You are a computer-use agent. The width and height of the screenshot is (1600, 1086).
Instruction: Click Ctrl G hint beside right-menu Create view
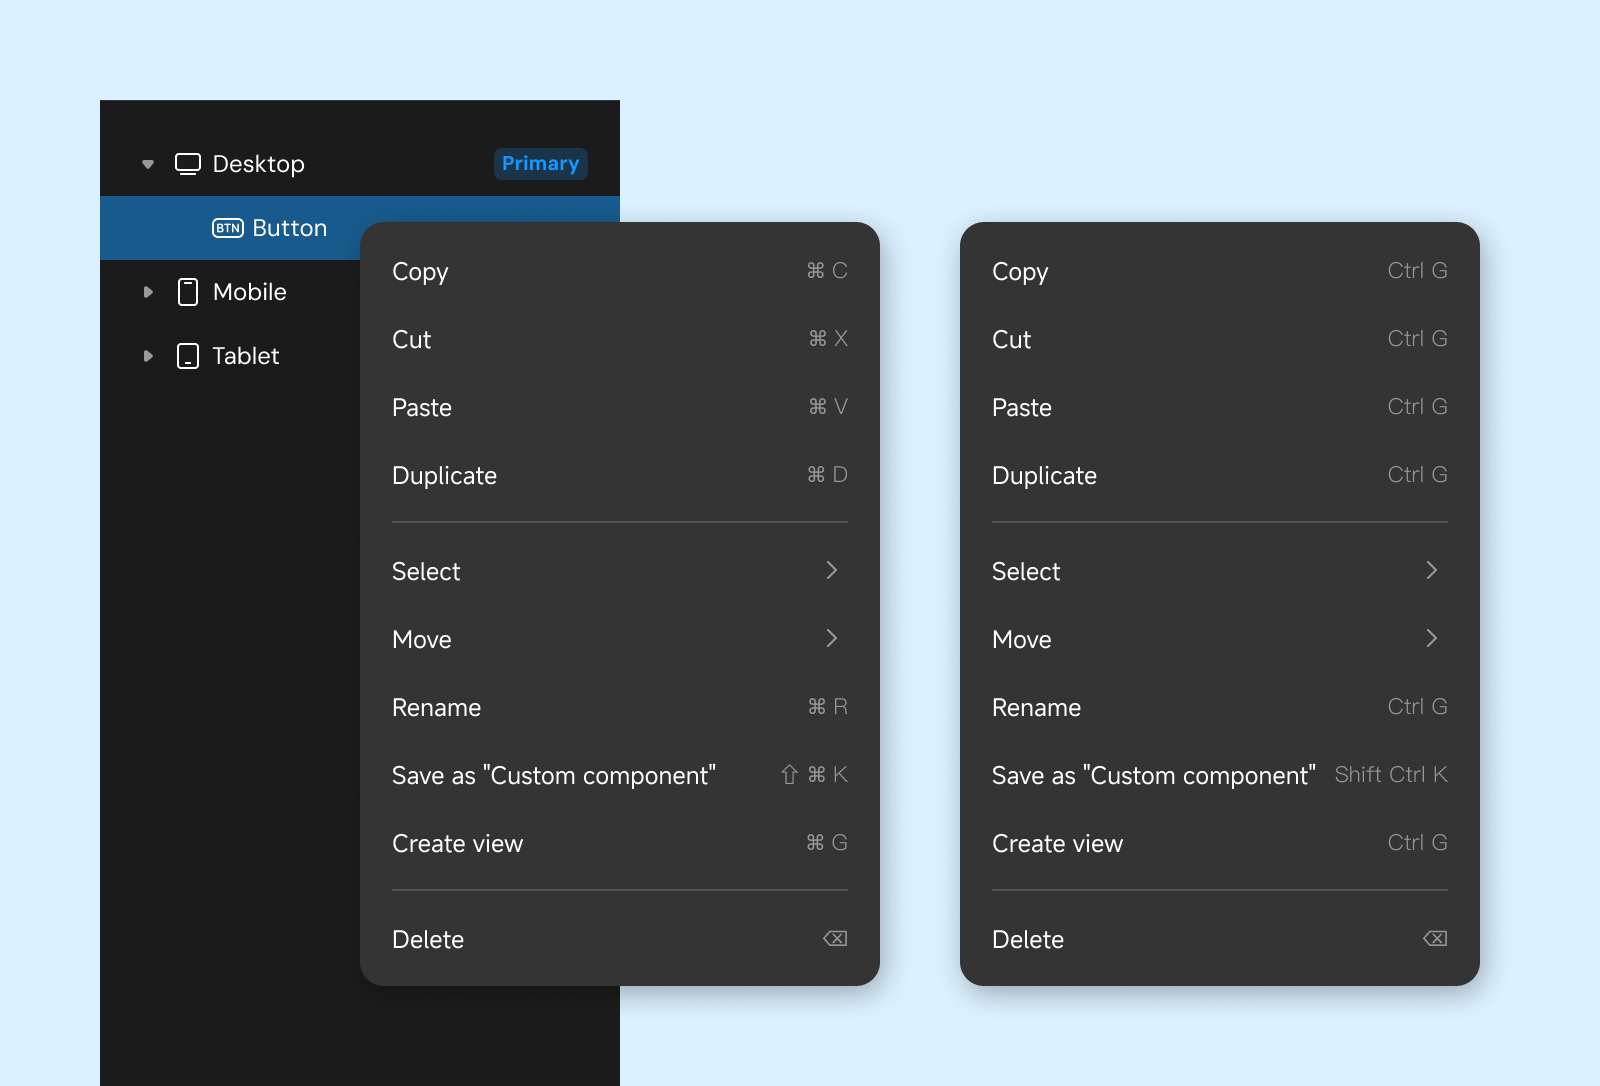point(1418,843)
